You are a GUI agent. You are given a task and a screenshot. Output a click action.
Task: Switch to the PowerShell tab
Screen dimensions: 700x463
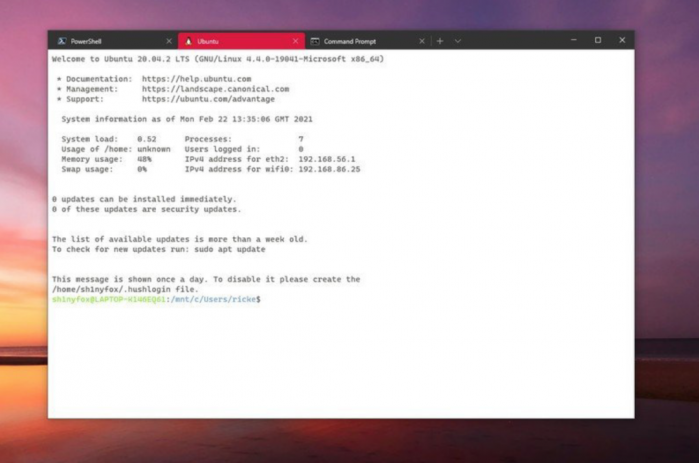(113, 41)
